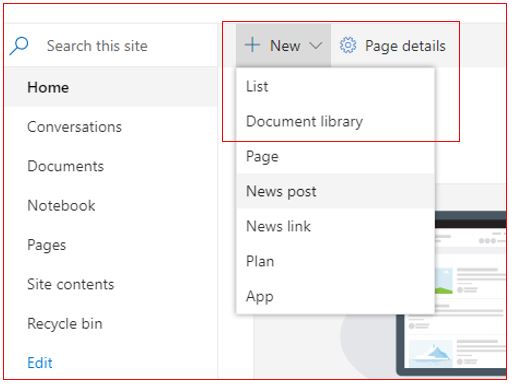Collapse the New dropdown chevron

pos(315,45)
